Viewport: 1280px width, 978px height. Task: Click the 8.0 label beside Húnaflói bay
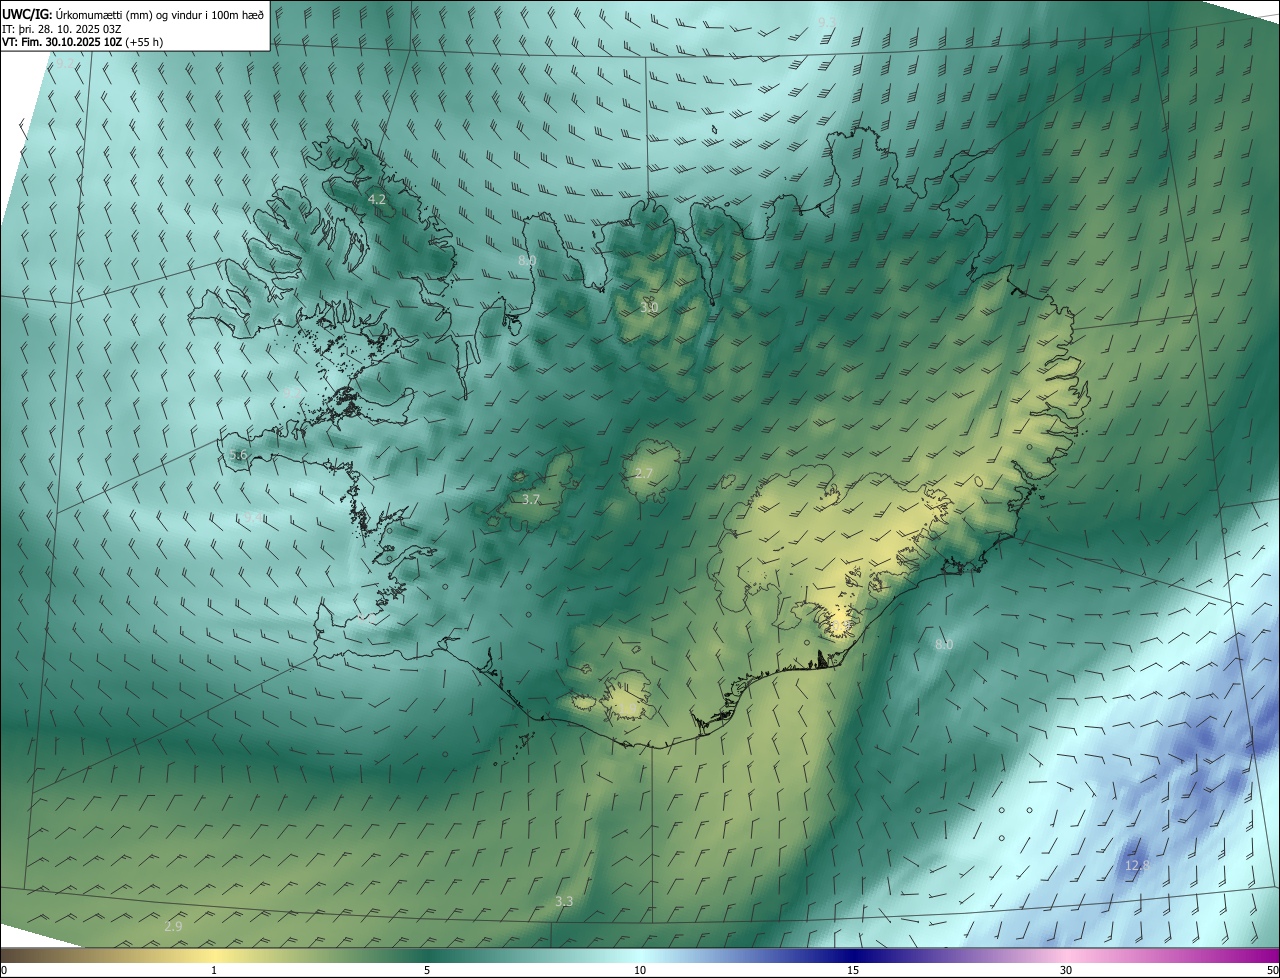tap(527, 261)
